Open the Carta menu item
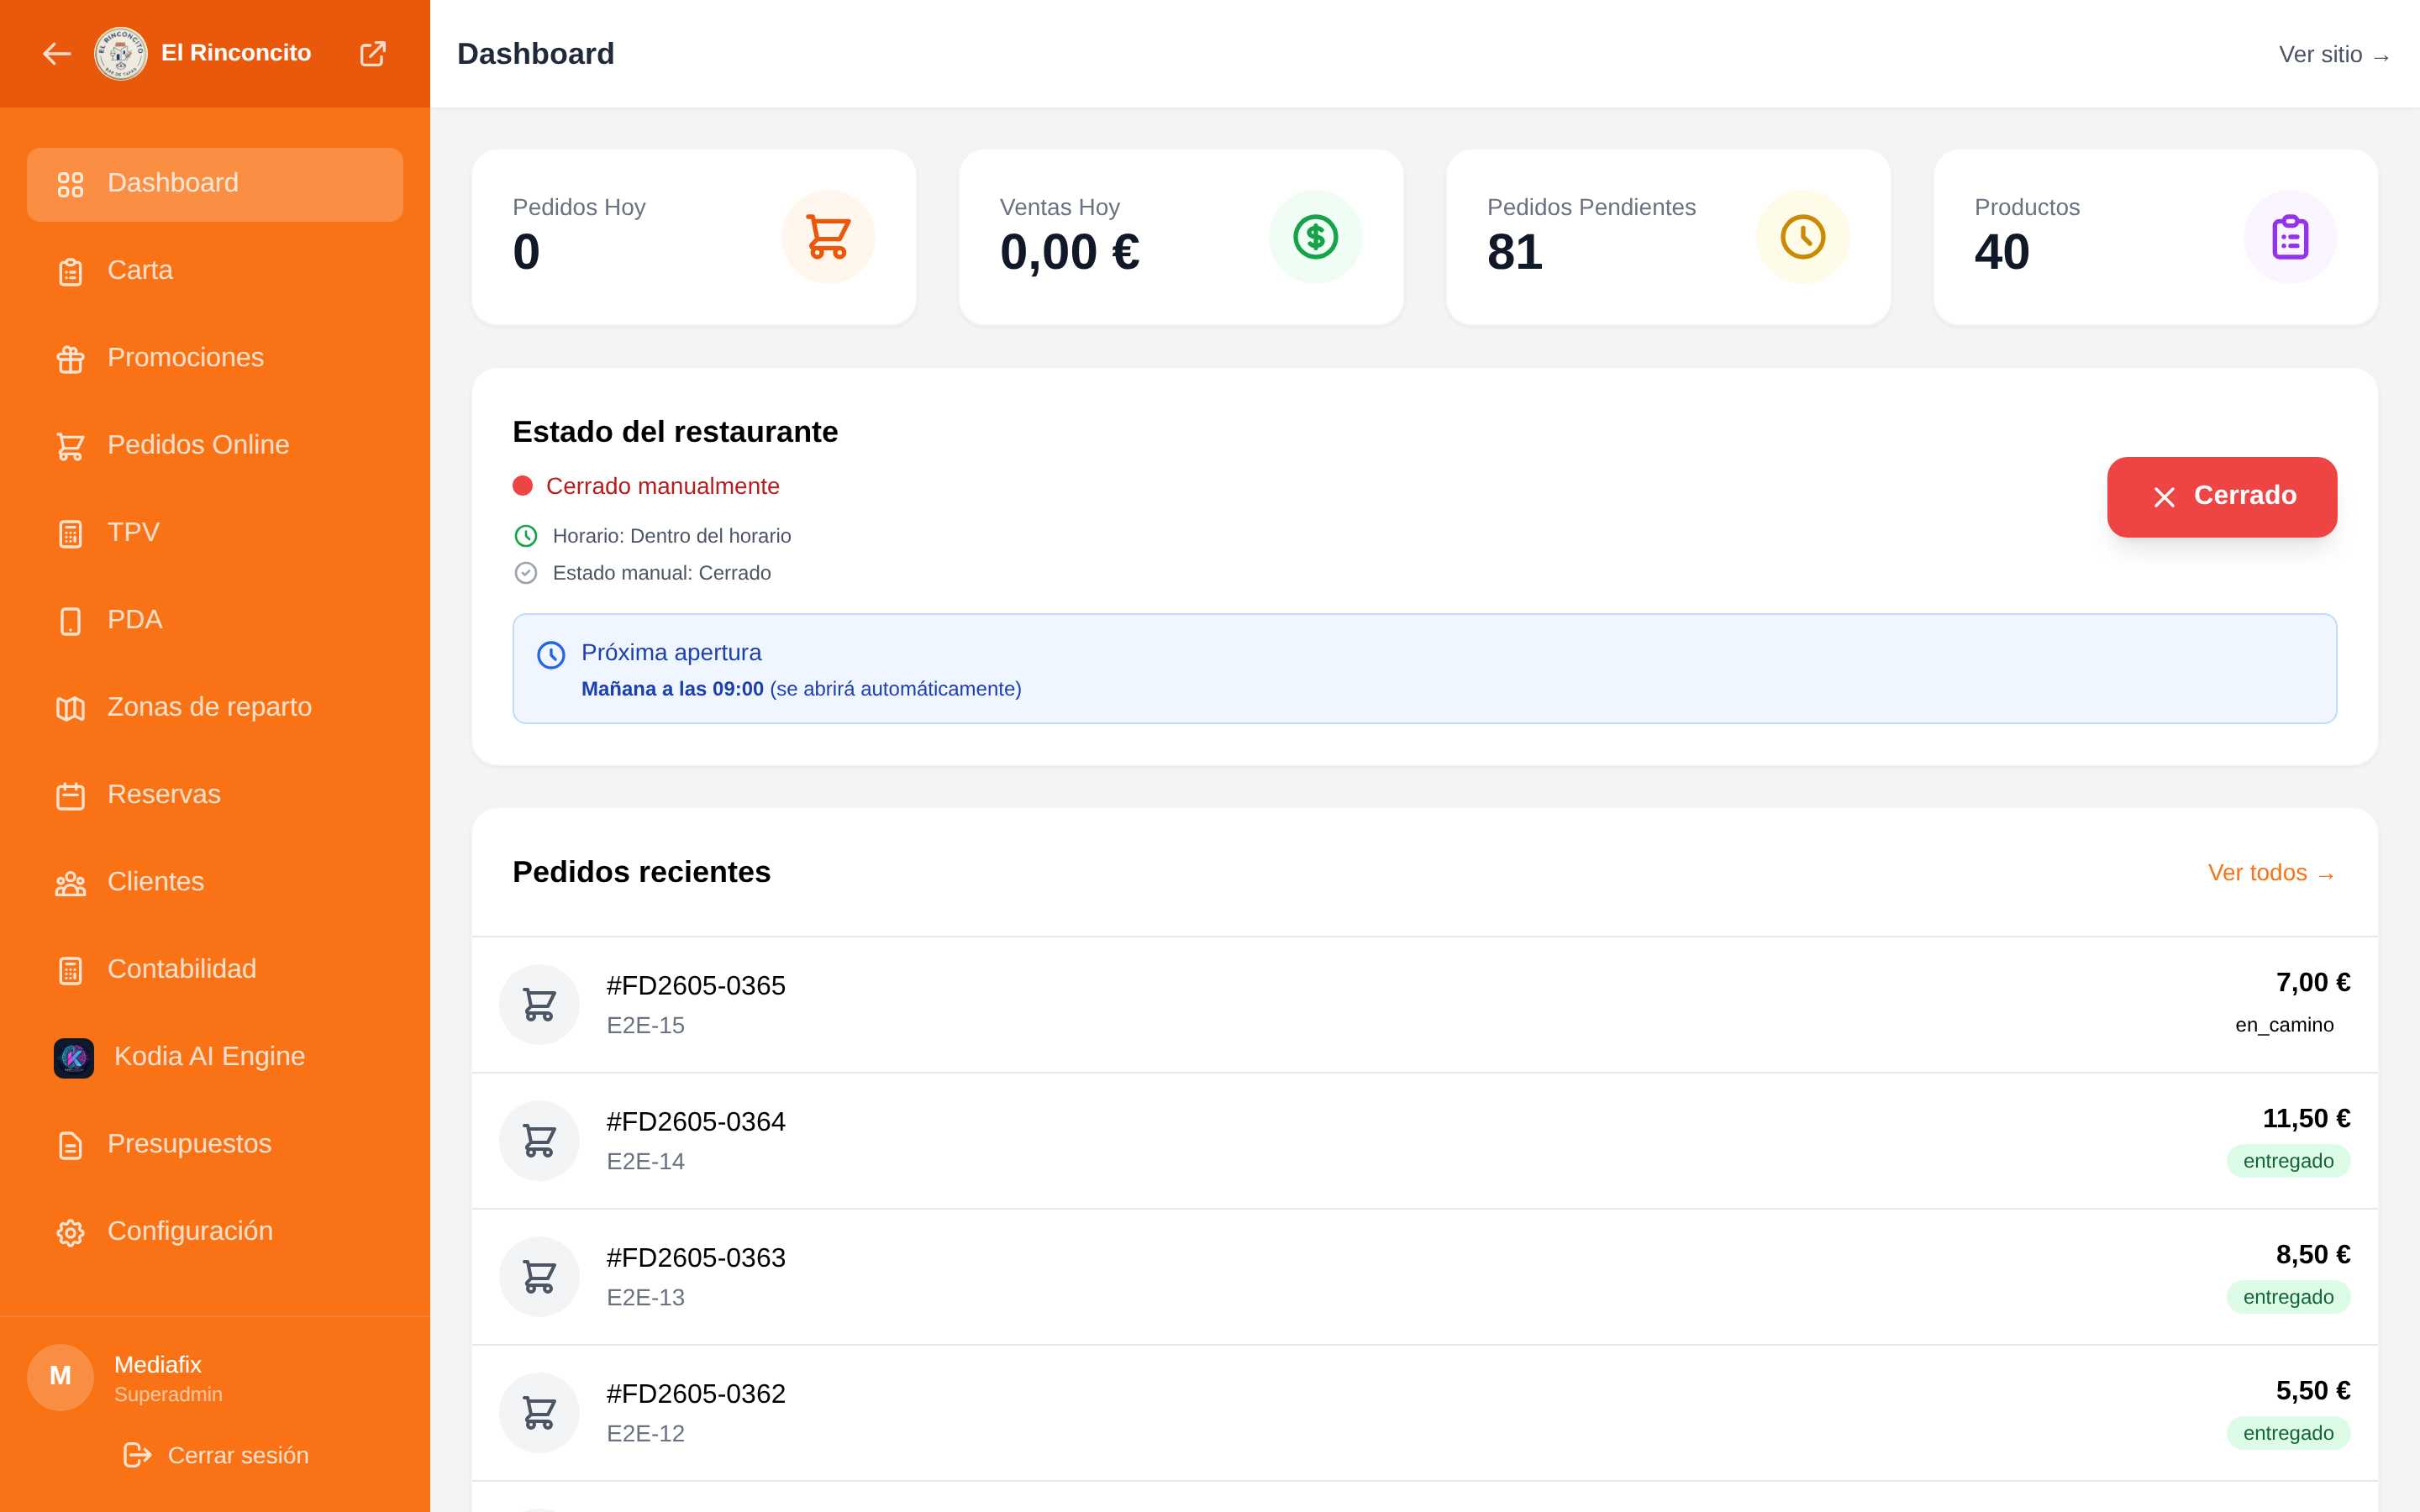This screenshot has width=2420, height=1512. pyautogui.click(x=215, y=271)
